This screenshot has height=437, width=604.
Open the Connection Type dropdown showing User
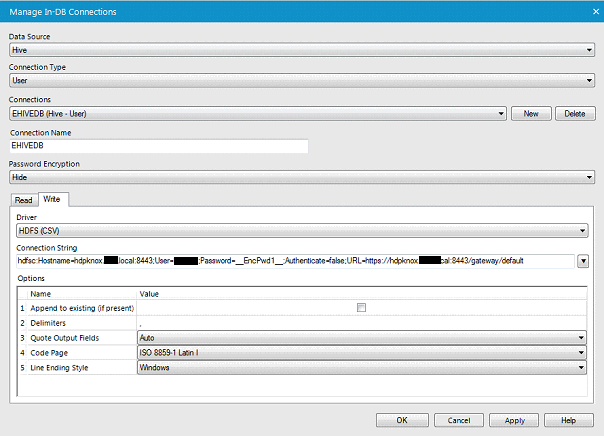302,81
